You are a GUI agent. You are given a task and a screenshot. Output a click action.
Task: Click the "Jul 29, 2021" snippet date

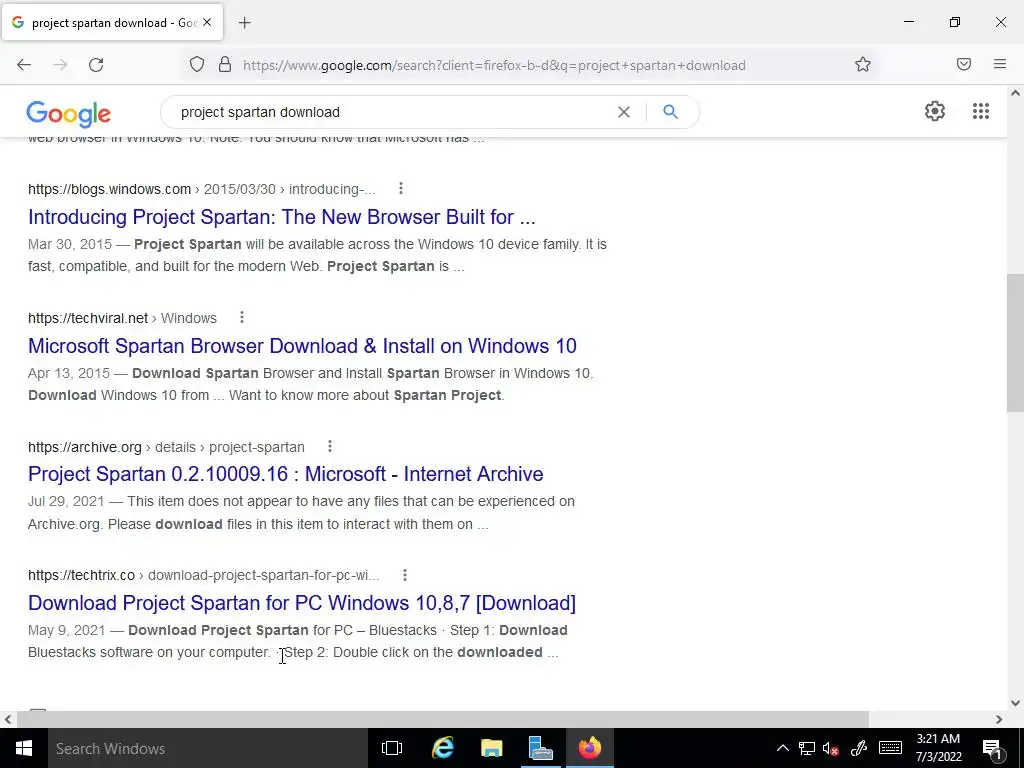(x=66, y=502)
